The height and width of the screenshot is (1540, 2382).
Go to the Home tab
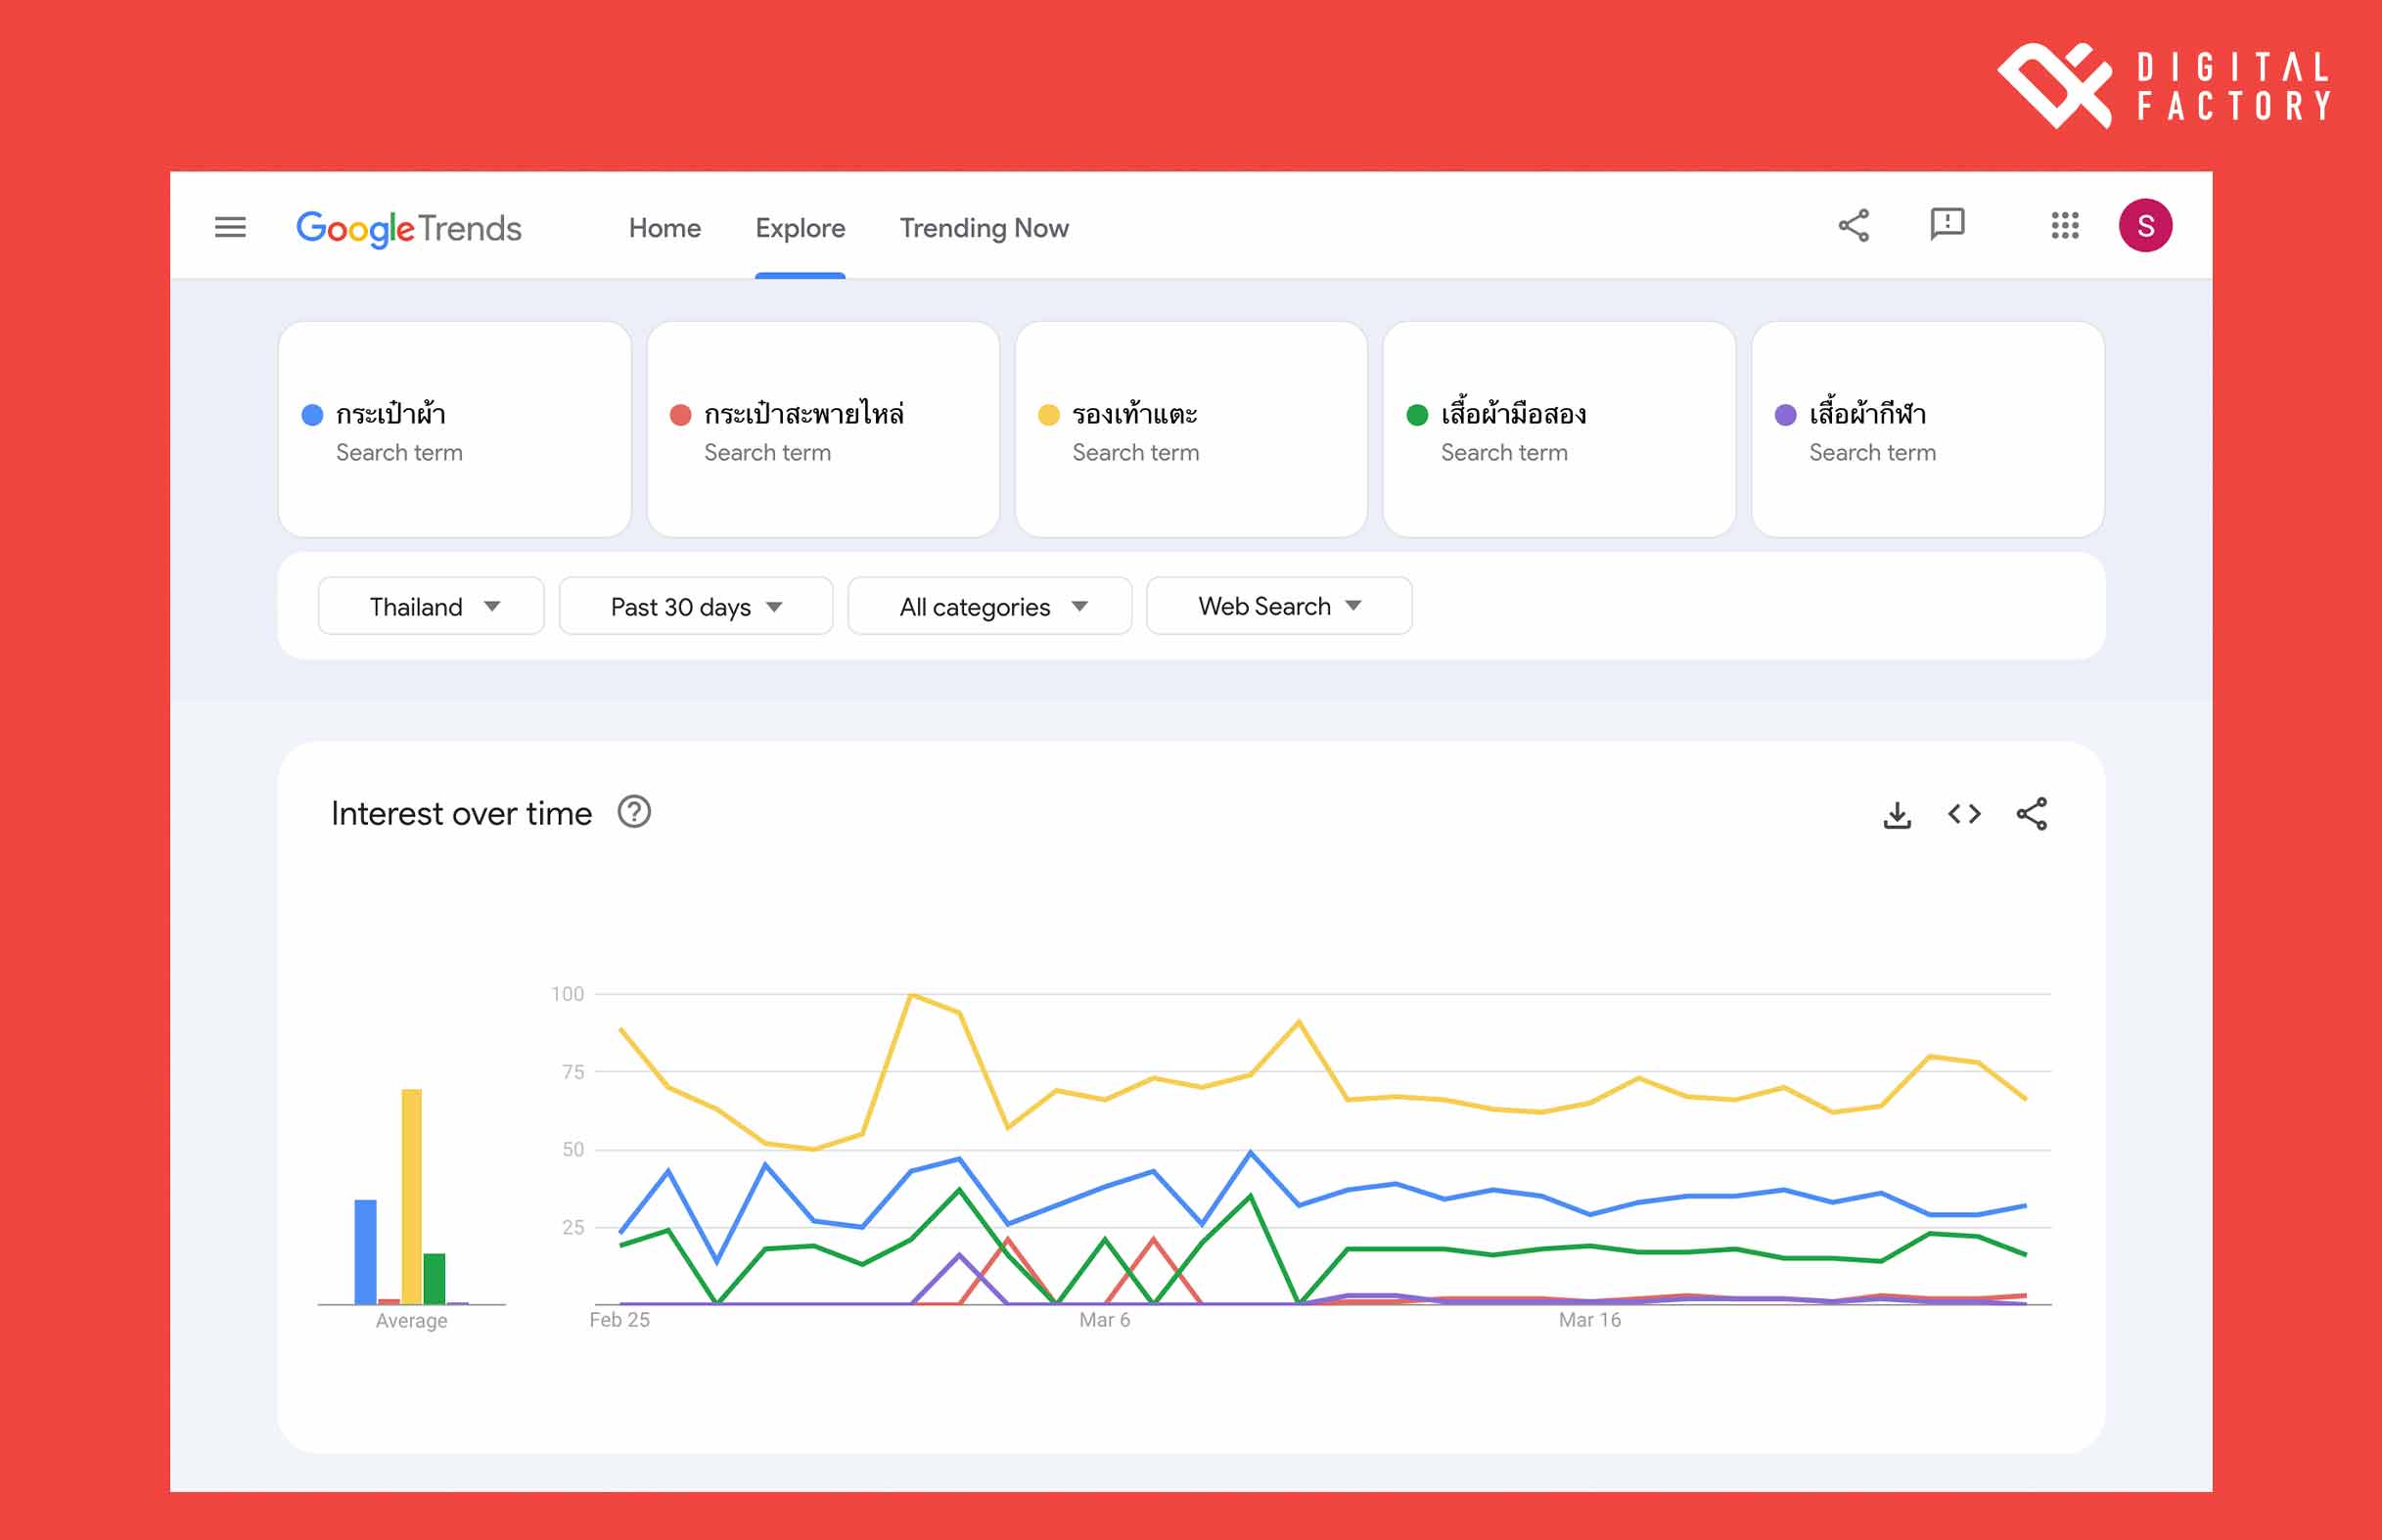(x=664, y=228)
